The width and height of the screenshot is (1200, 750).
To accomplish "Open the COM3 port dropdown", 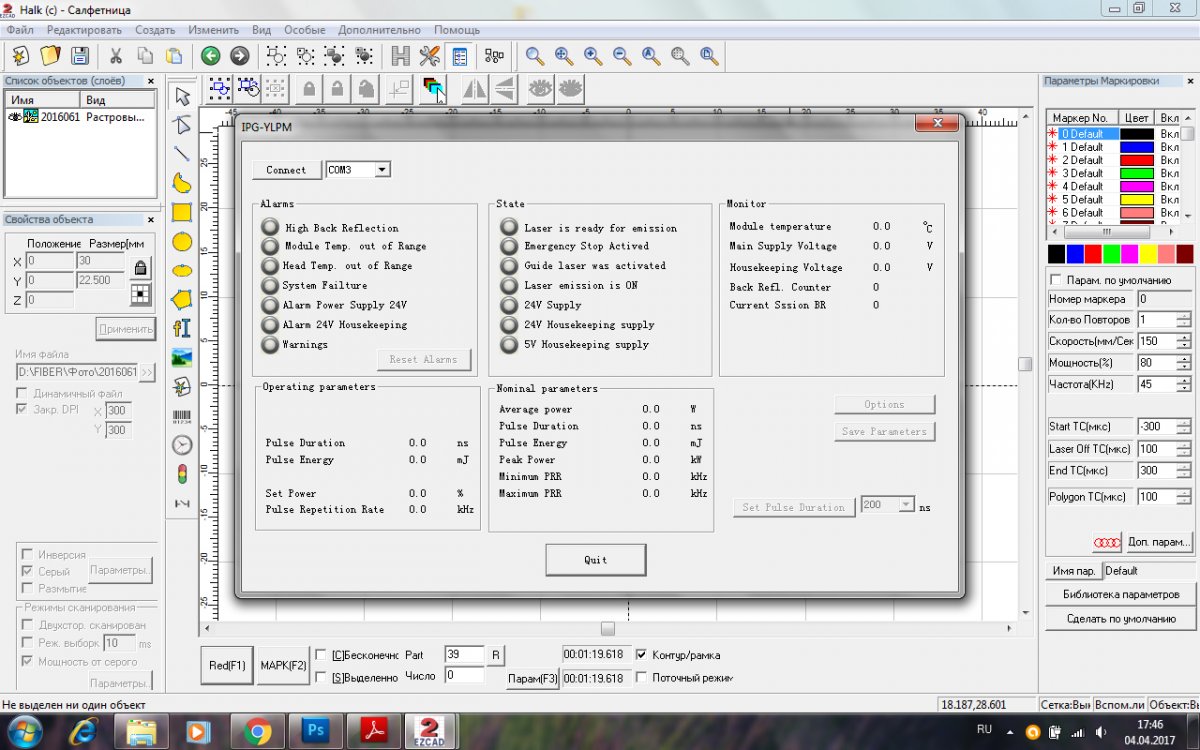I will tap(381, 170).
